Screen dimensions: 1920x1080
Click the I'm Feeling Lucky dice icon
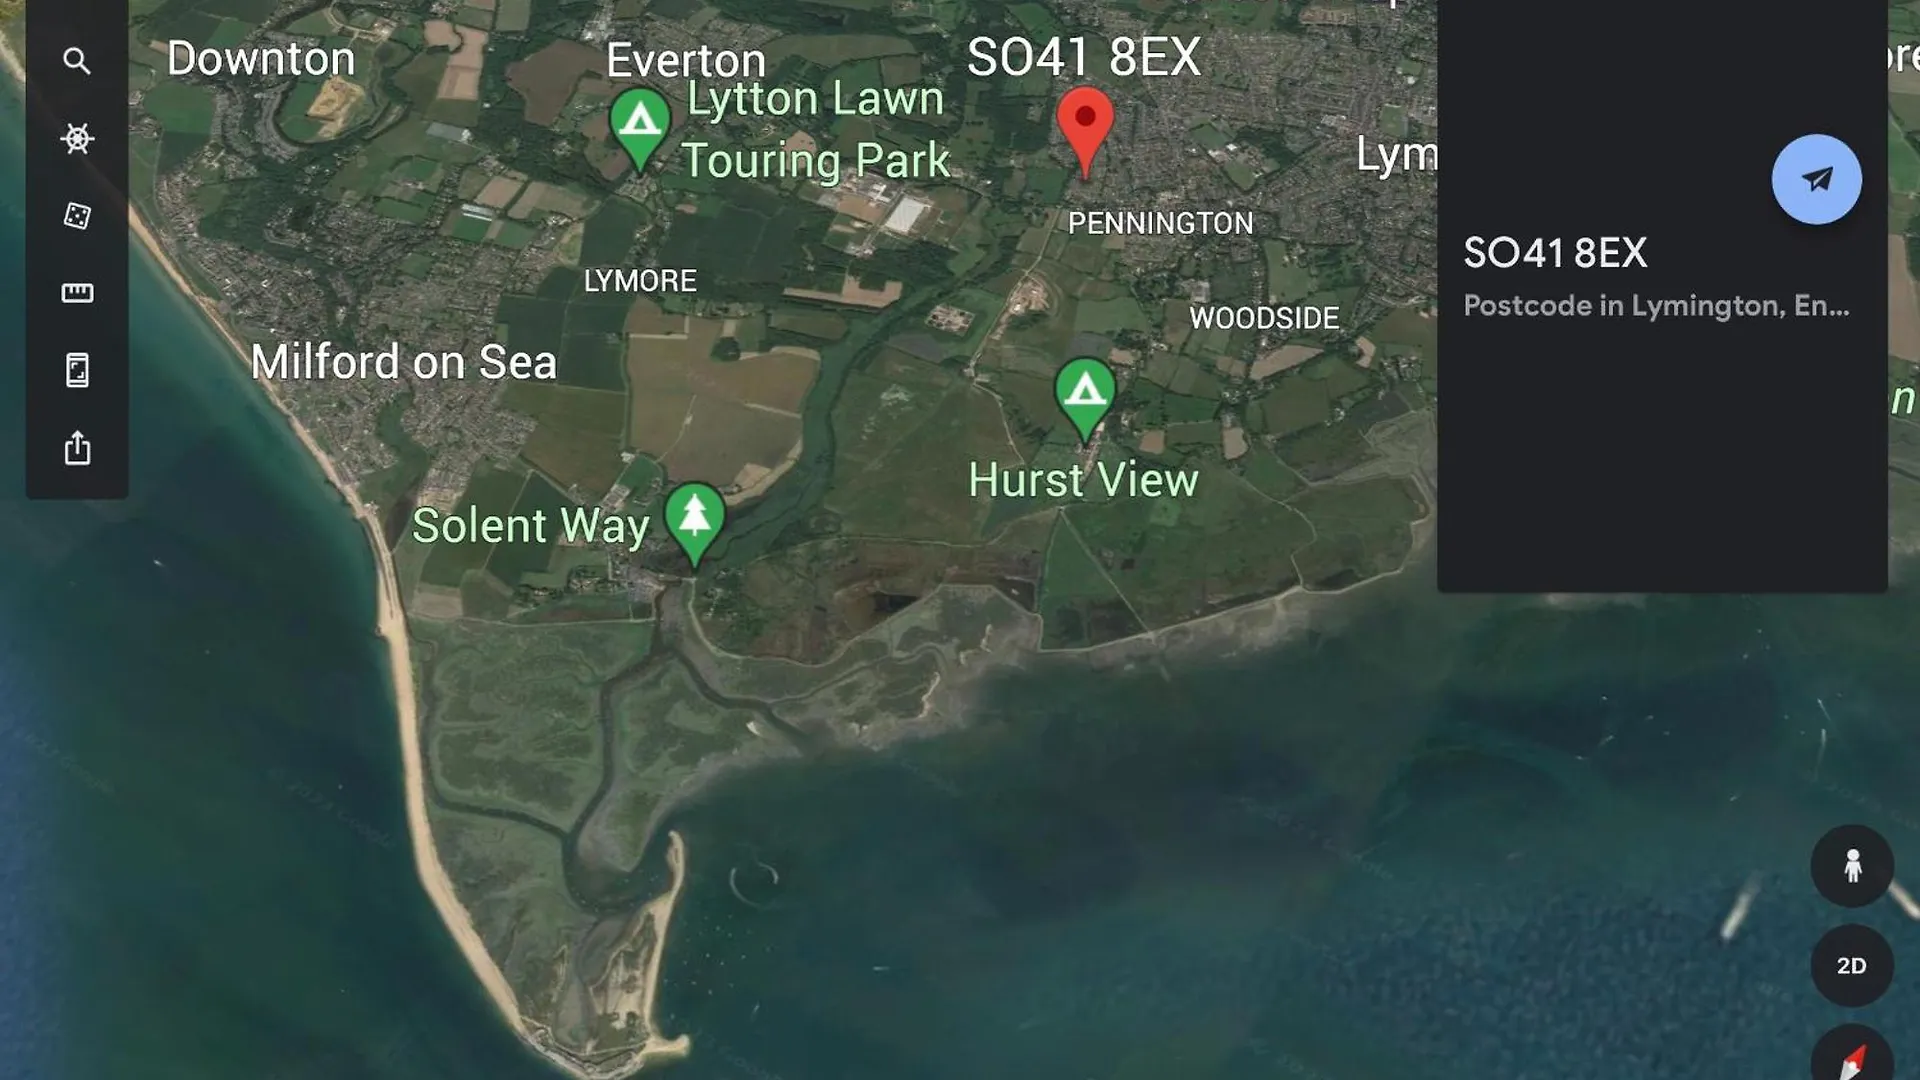point(77,215)
